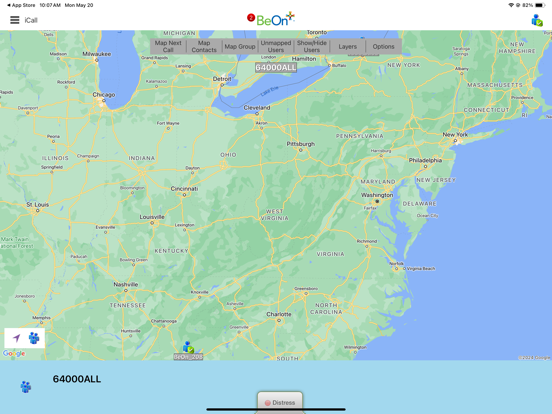Tap the Wi-Fi status icon

point(511,5)
